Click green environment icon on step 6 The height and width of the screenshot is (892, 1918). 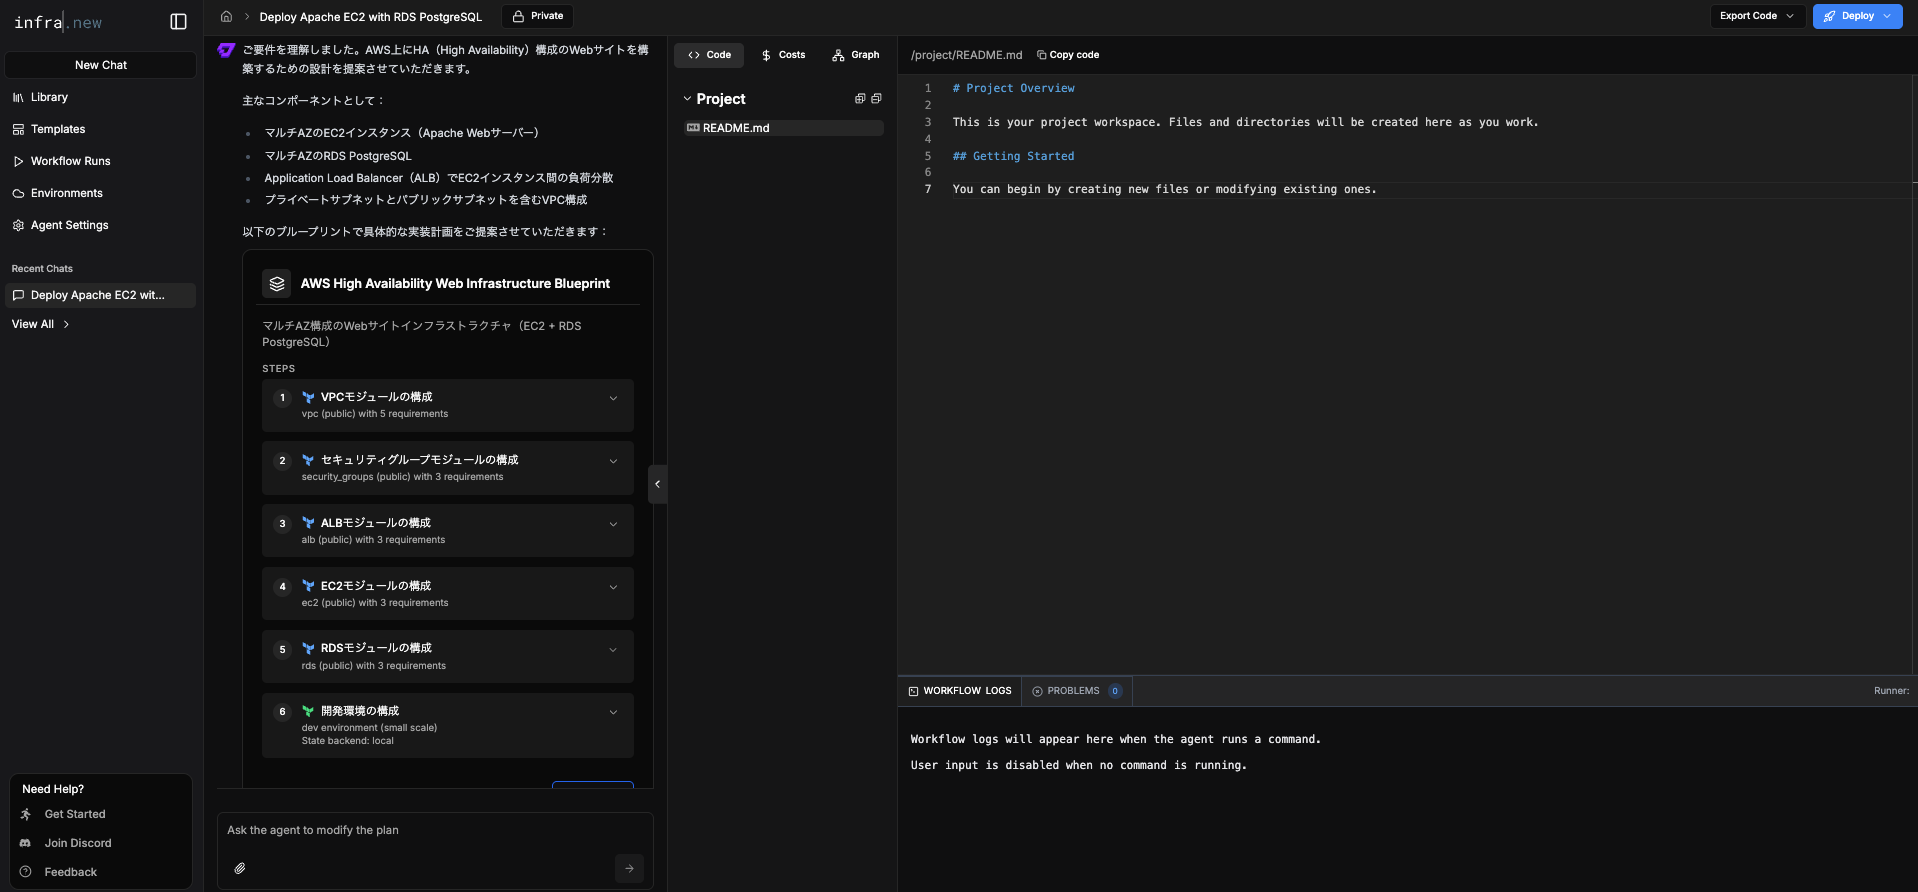[x=308, y=712]
